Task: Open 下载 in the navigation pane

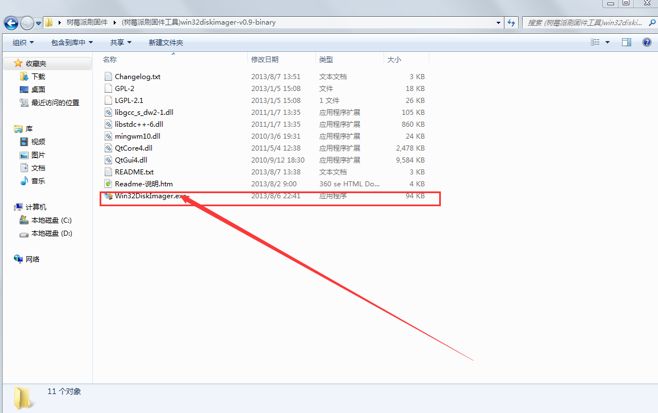Action: [x=38, y=76]
